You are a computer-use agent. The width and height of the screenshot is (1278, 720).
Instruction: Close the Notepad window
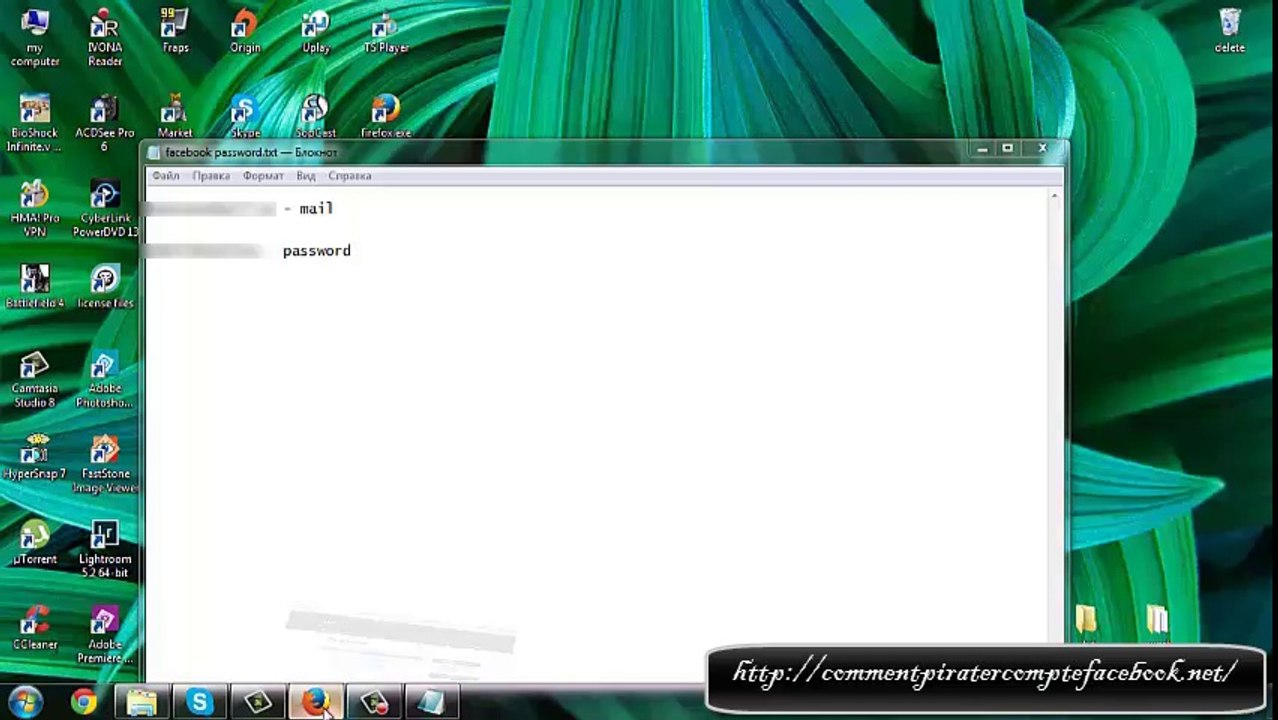tap(1042, 149)
